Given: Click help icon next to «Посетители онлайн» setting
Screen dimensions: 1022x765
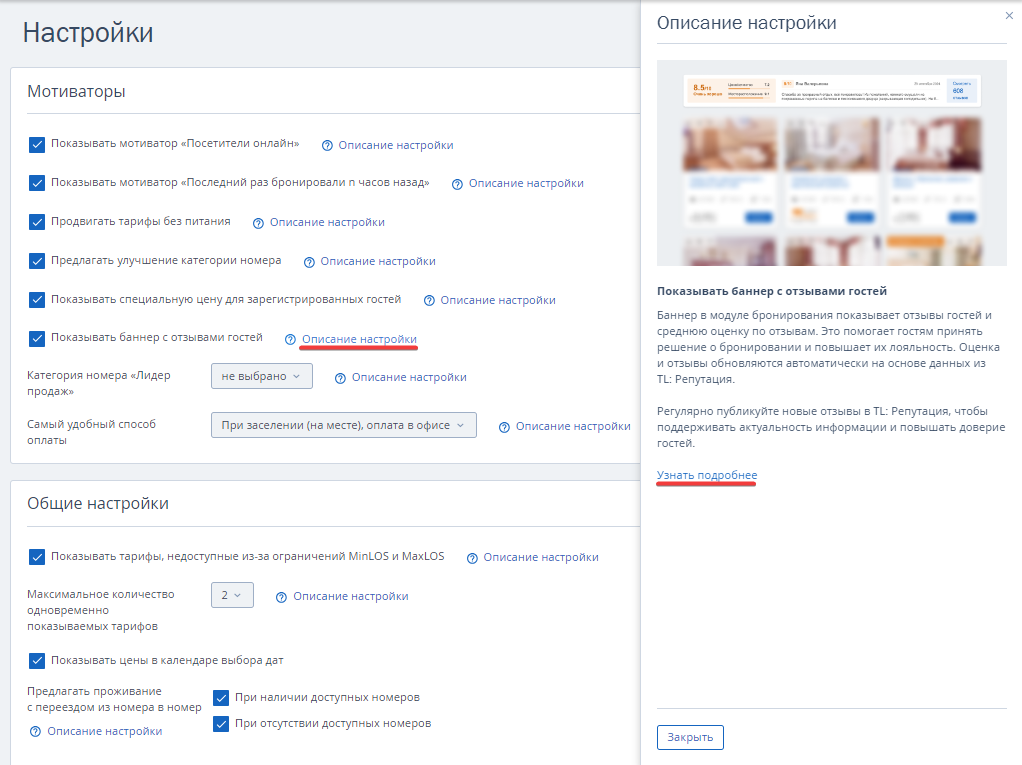Looking at the screenshot, I should pos(327,145).
